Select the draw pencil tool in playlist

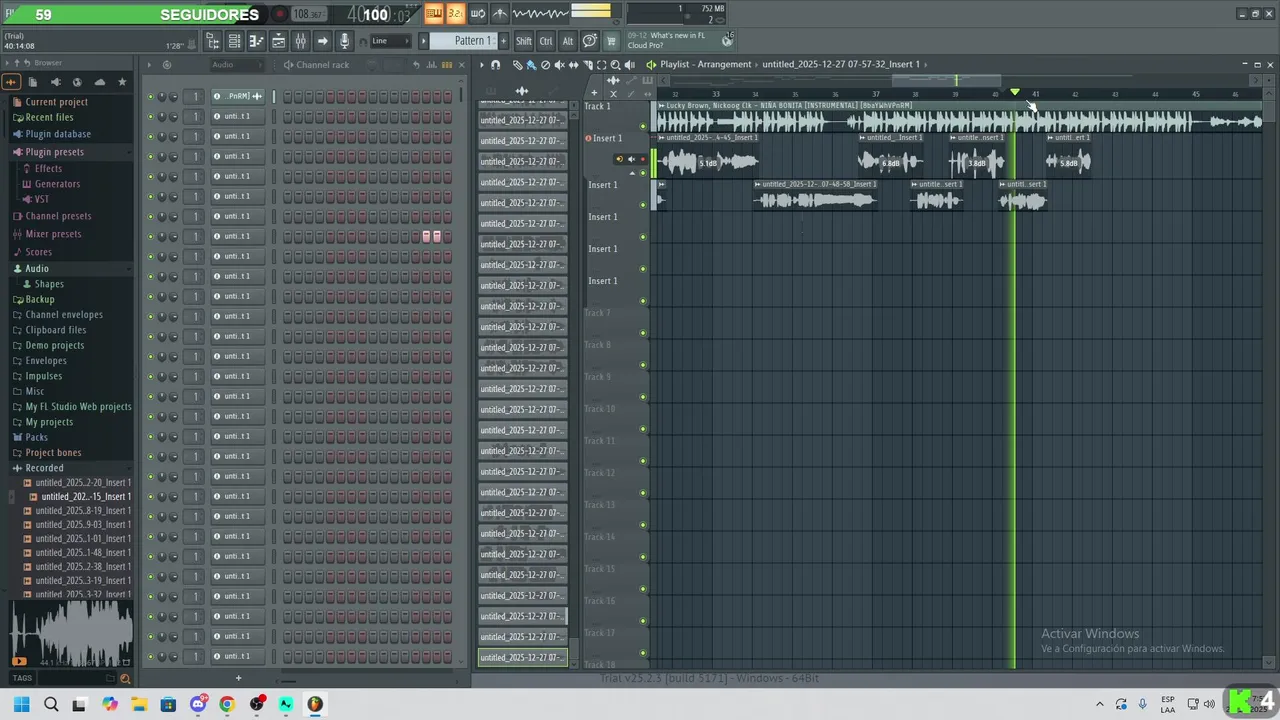point(517,64)
